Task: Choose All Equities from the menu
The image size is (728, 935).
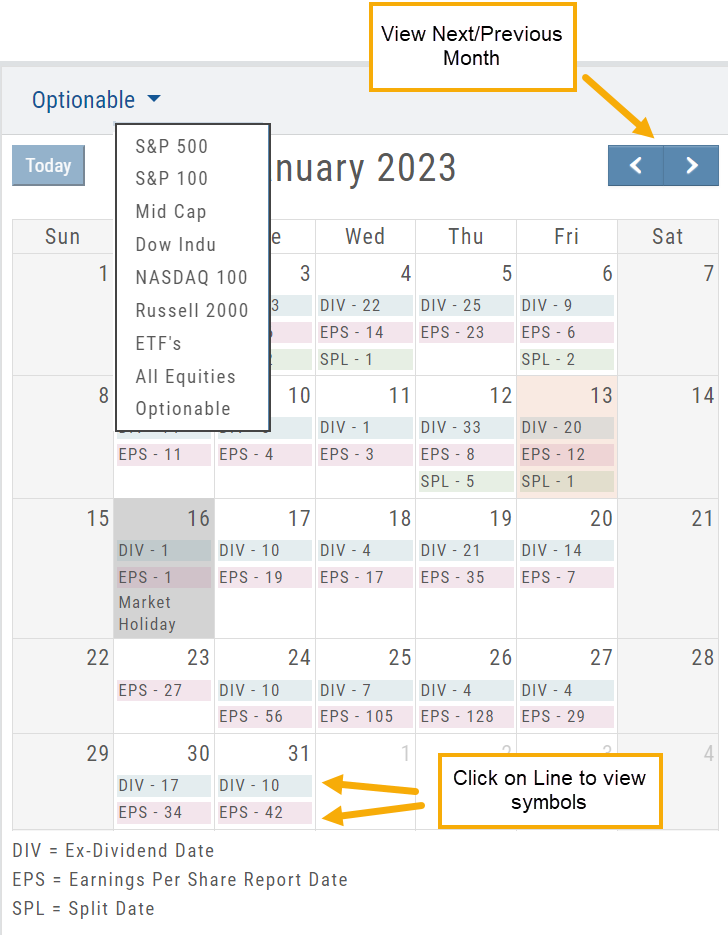Action: coord(186,376)
